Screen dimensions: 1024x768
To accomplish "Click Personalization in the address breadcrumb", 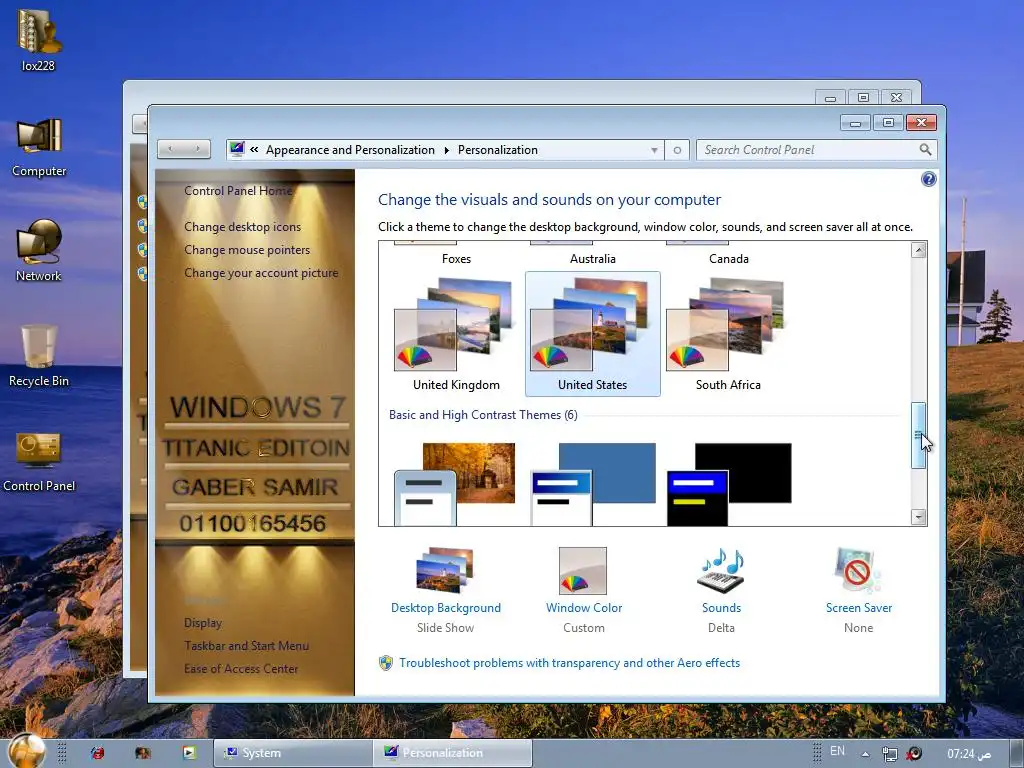I will coord(498,150).
